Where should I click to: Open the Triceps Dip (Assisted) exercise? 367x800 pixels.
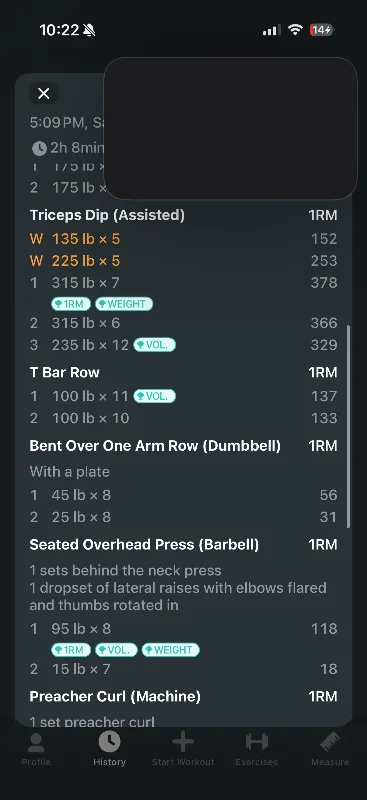tap(107, 215)
